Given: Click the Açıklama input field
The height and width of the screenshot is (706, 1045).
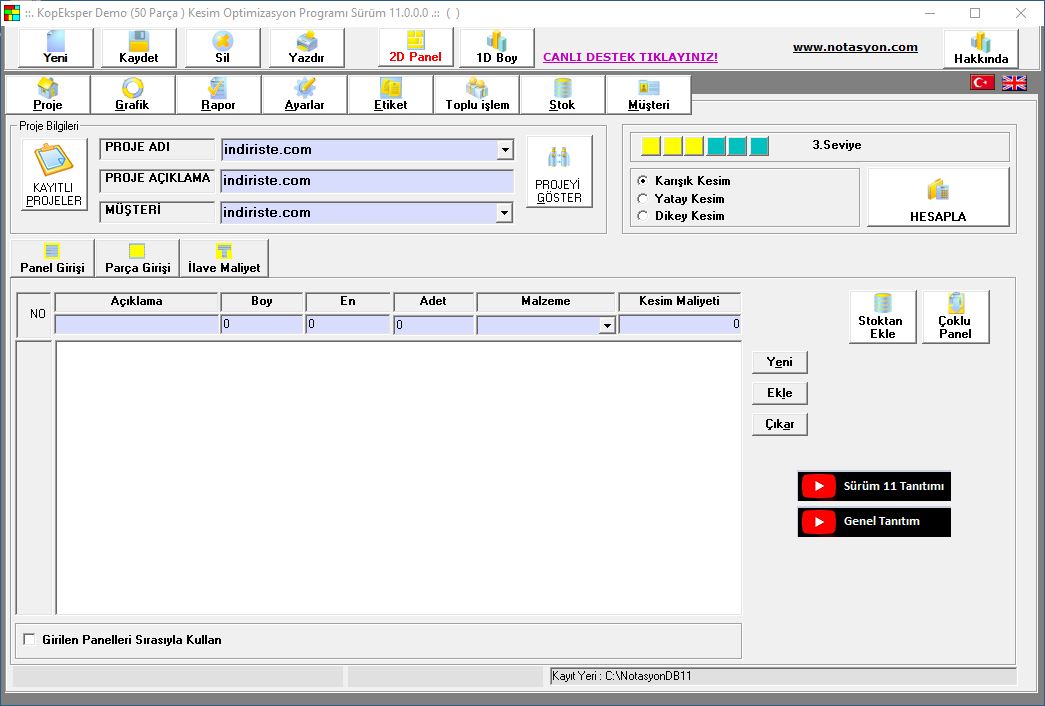Looking at the screenshot, I should click(x=137, y=325).
